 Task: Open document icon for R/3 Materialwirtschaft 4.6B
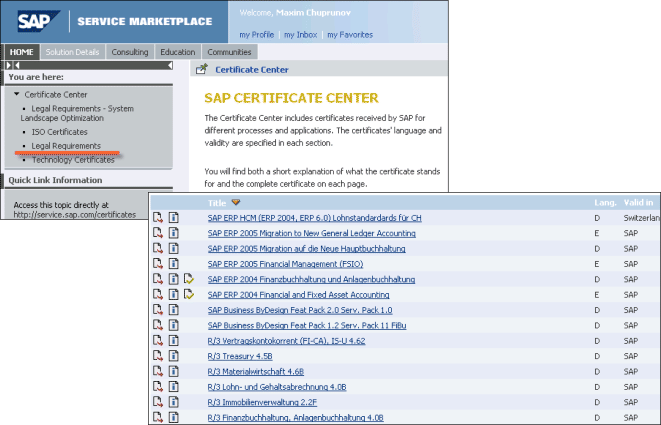(158, 371)
